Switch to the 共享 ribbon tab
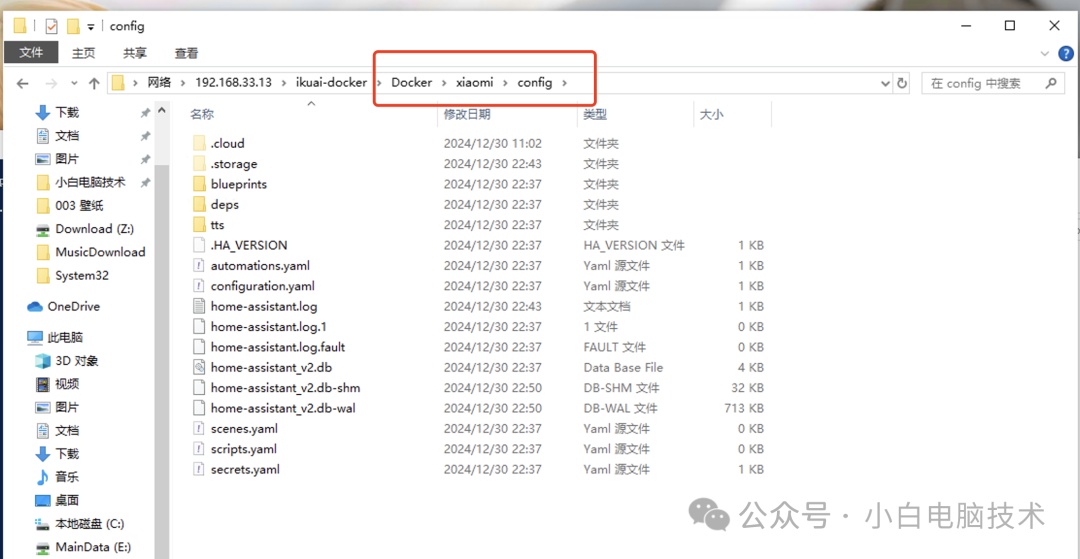1080x559 pixels. [x=134, y=52]
